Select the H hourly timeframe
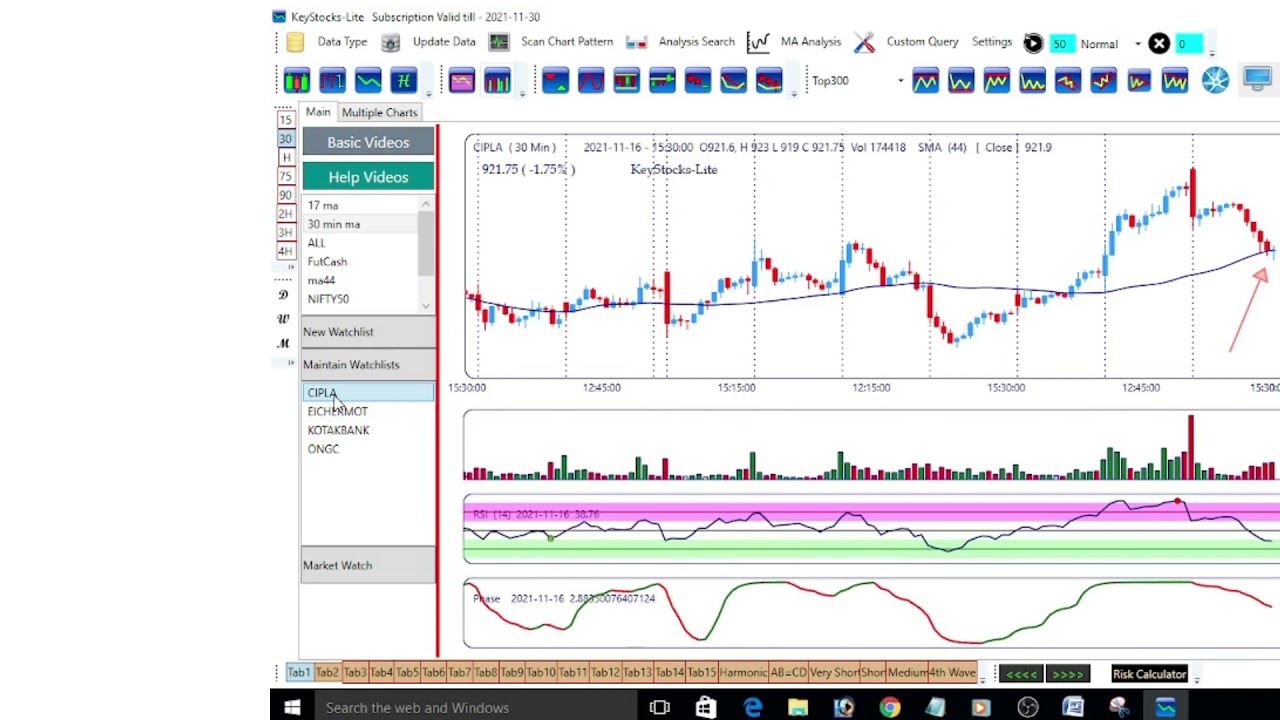Image resolution: width=1280 pixels, height=720 pixels. [286, 158]
